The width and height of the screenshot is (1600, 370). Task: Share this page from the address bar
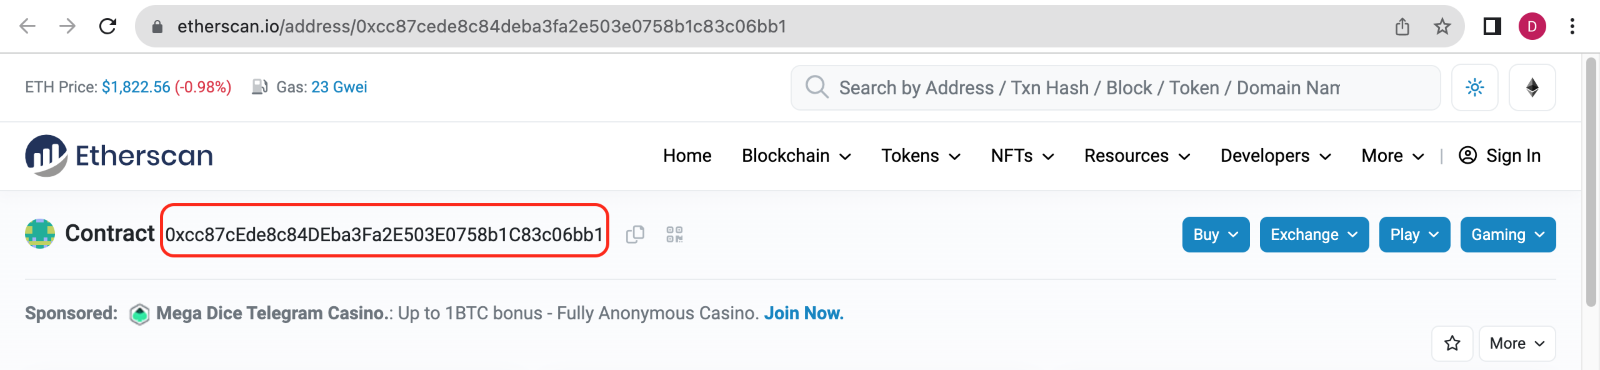pyautogui.click(x=1402, y=26)
